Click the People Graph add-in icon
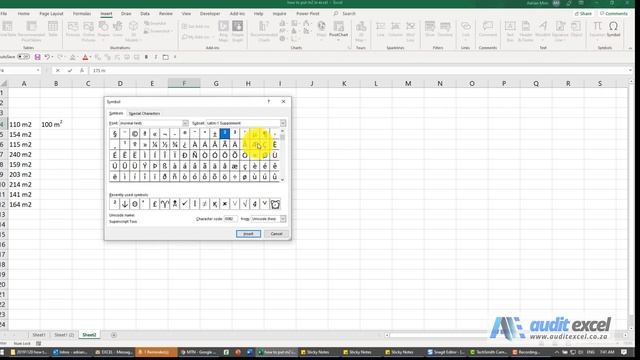Image resolution: width=640 pixels, height=360 pixels. coord(238,31)
